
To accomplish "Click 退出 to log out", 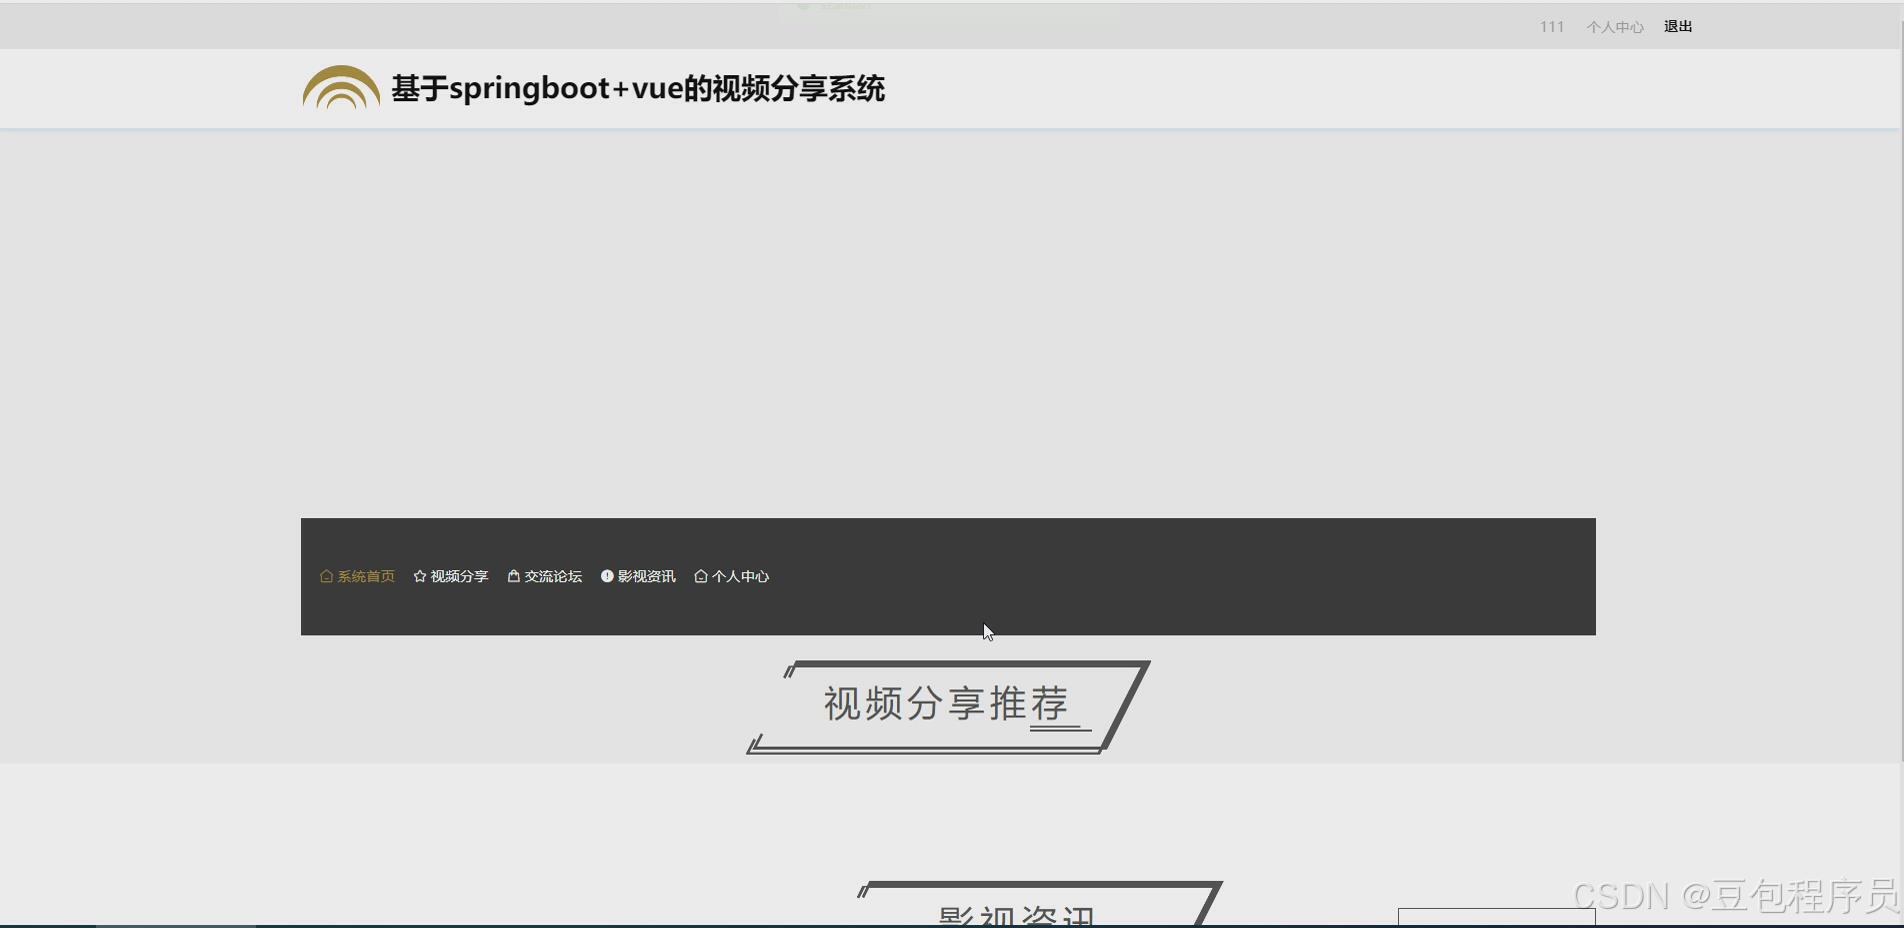I will 1676,26.
